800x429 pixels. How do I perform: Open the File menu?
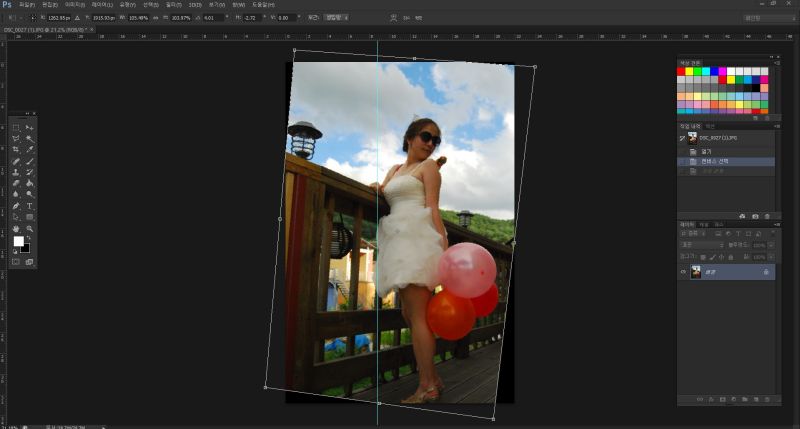click(27, 5)
